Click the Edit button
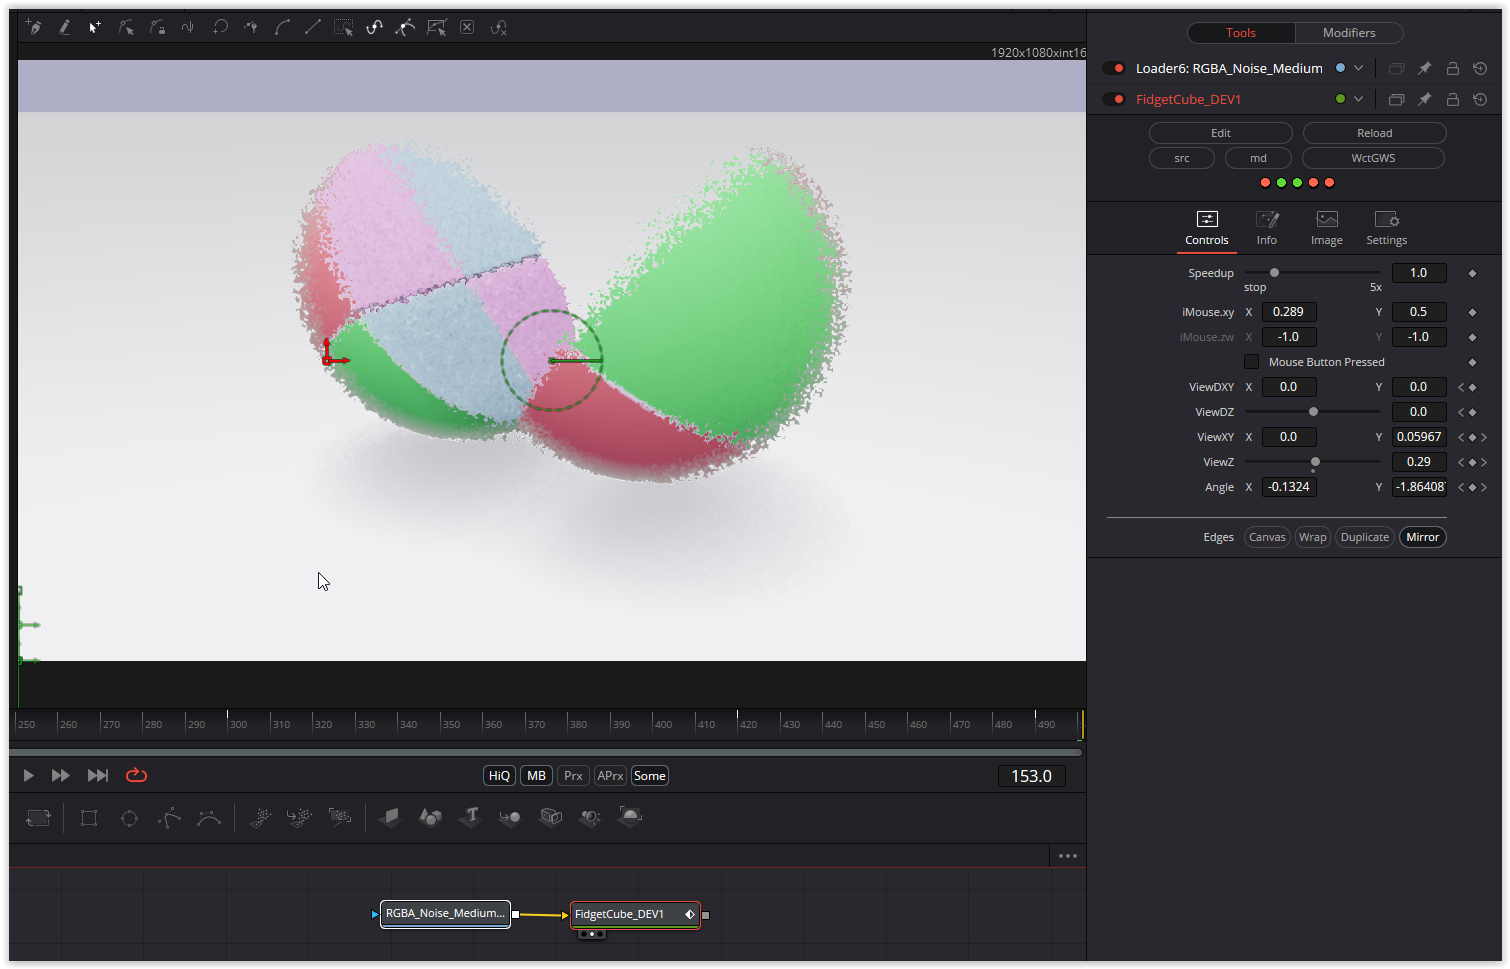 1221,133
